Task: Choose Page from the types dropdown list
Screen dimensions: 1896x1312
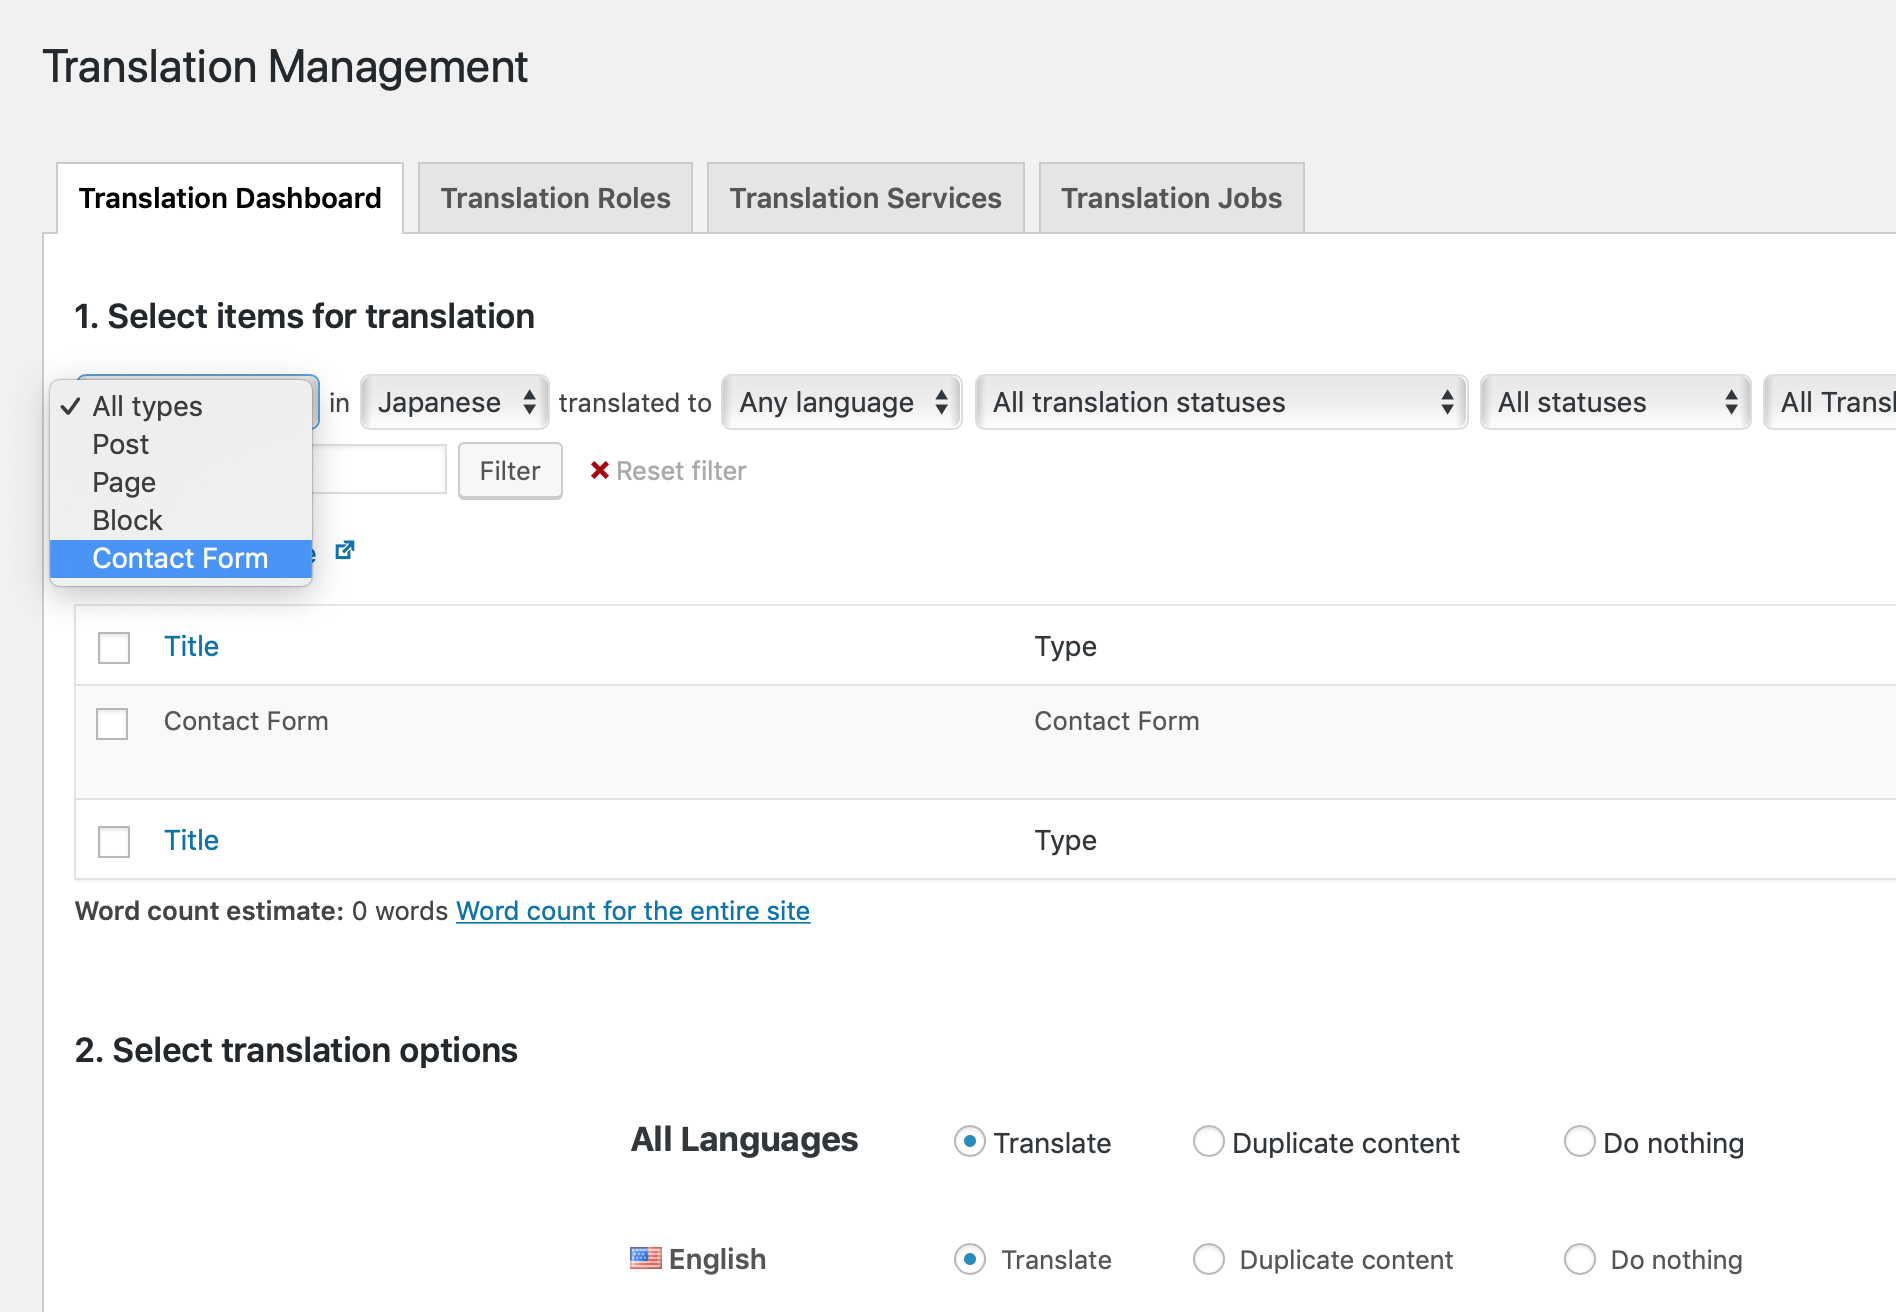Action: 124,482
